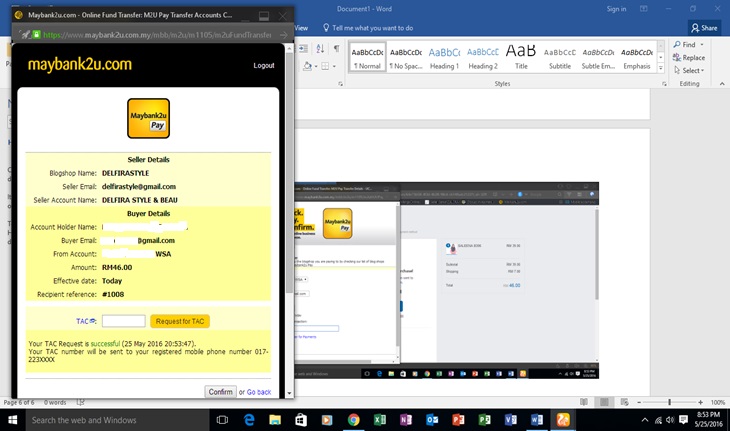Toggle Show/Hide paragraph marks in Word
The image size is (730, 431).
pos(336,48)
